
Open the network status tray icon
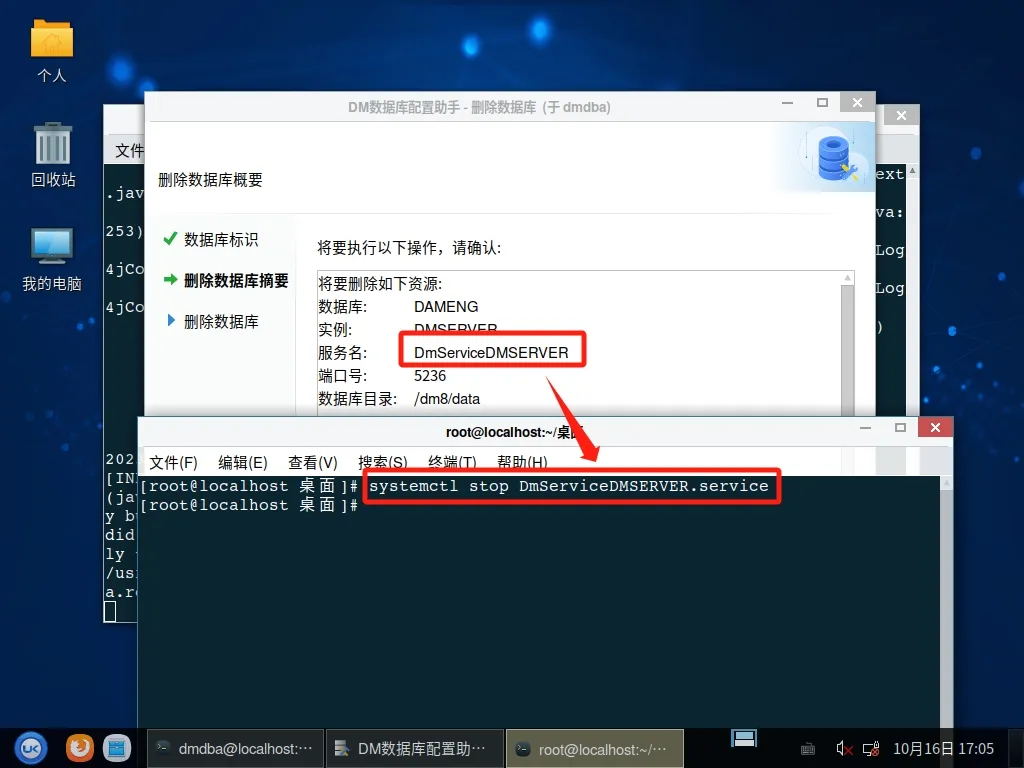[x=870, y=748]
